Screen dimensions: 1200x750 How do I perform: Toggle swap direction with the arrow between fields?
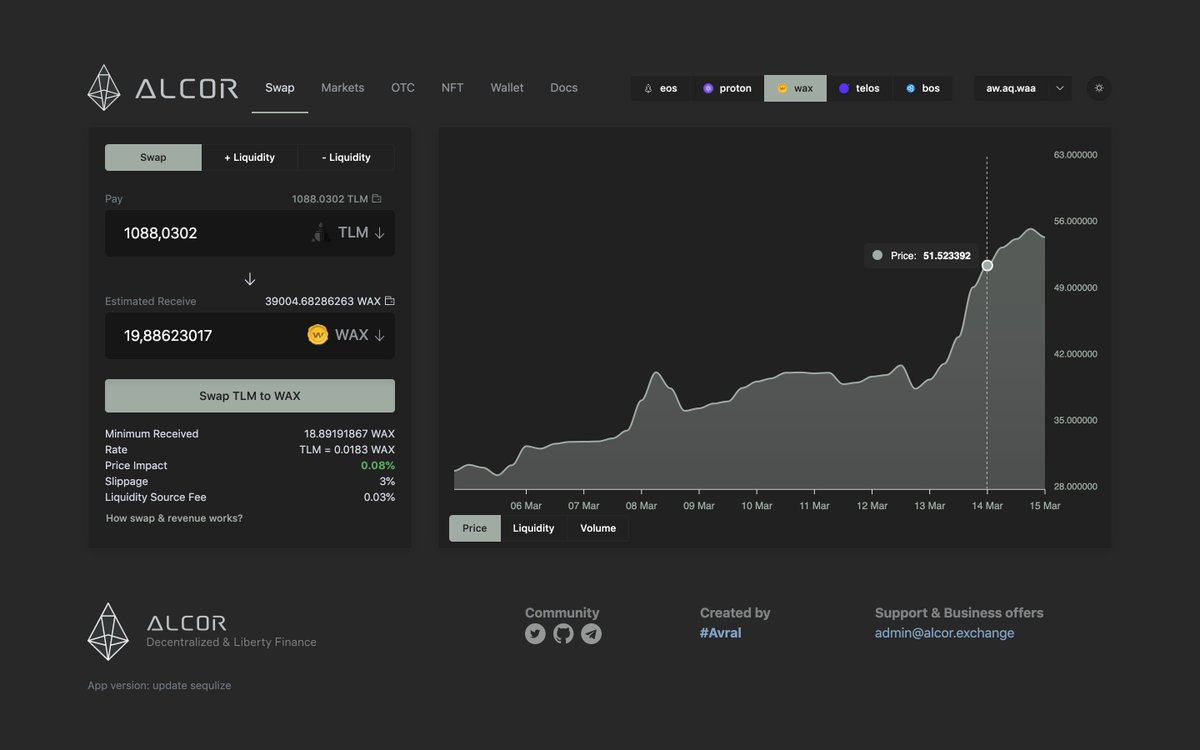click(x=249, y=279)
